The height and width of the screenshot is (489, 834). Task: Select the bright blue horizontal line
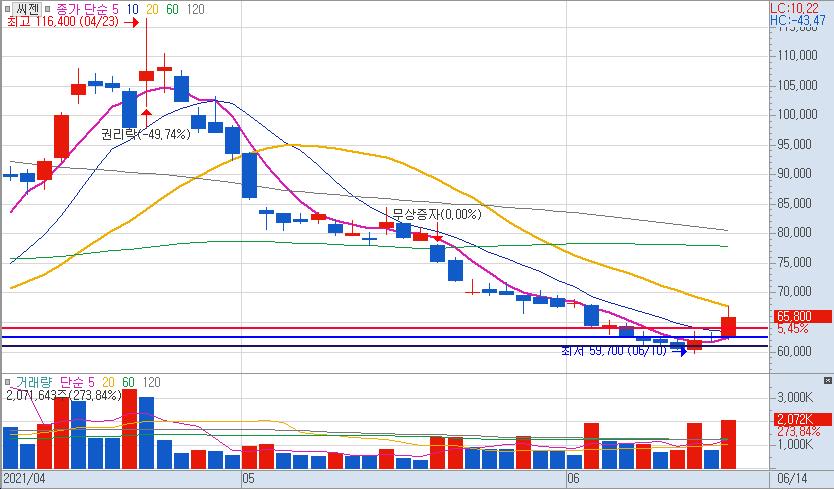click(x=385, y=337)
